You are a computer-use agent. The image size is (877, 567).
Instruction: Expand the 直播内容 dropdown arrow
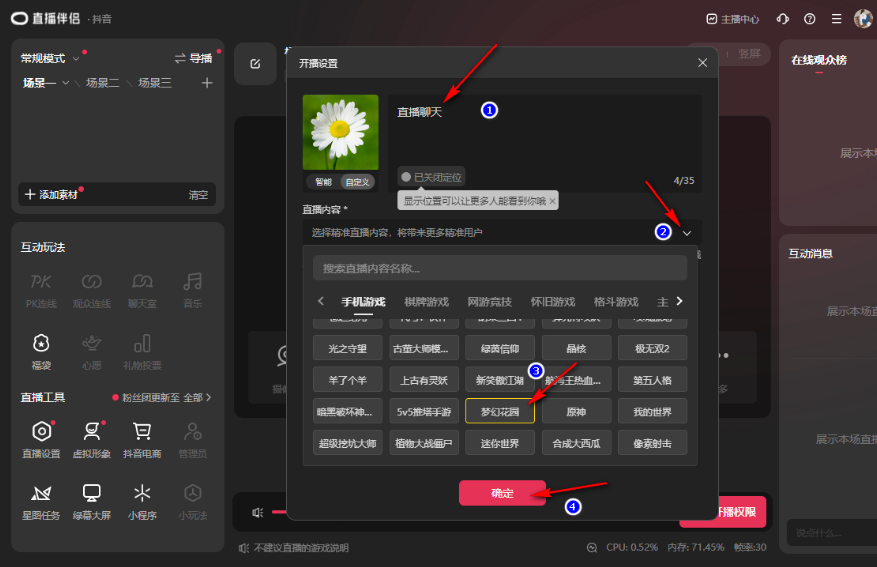(x=687, y=233)
